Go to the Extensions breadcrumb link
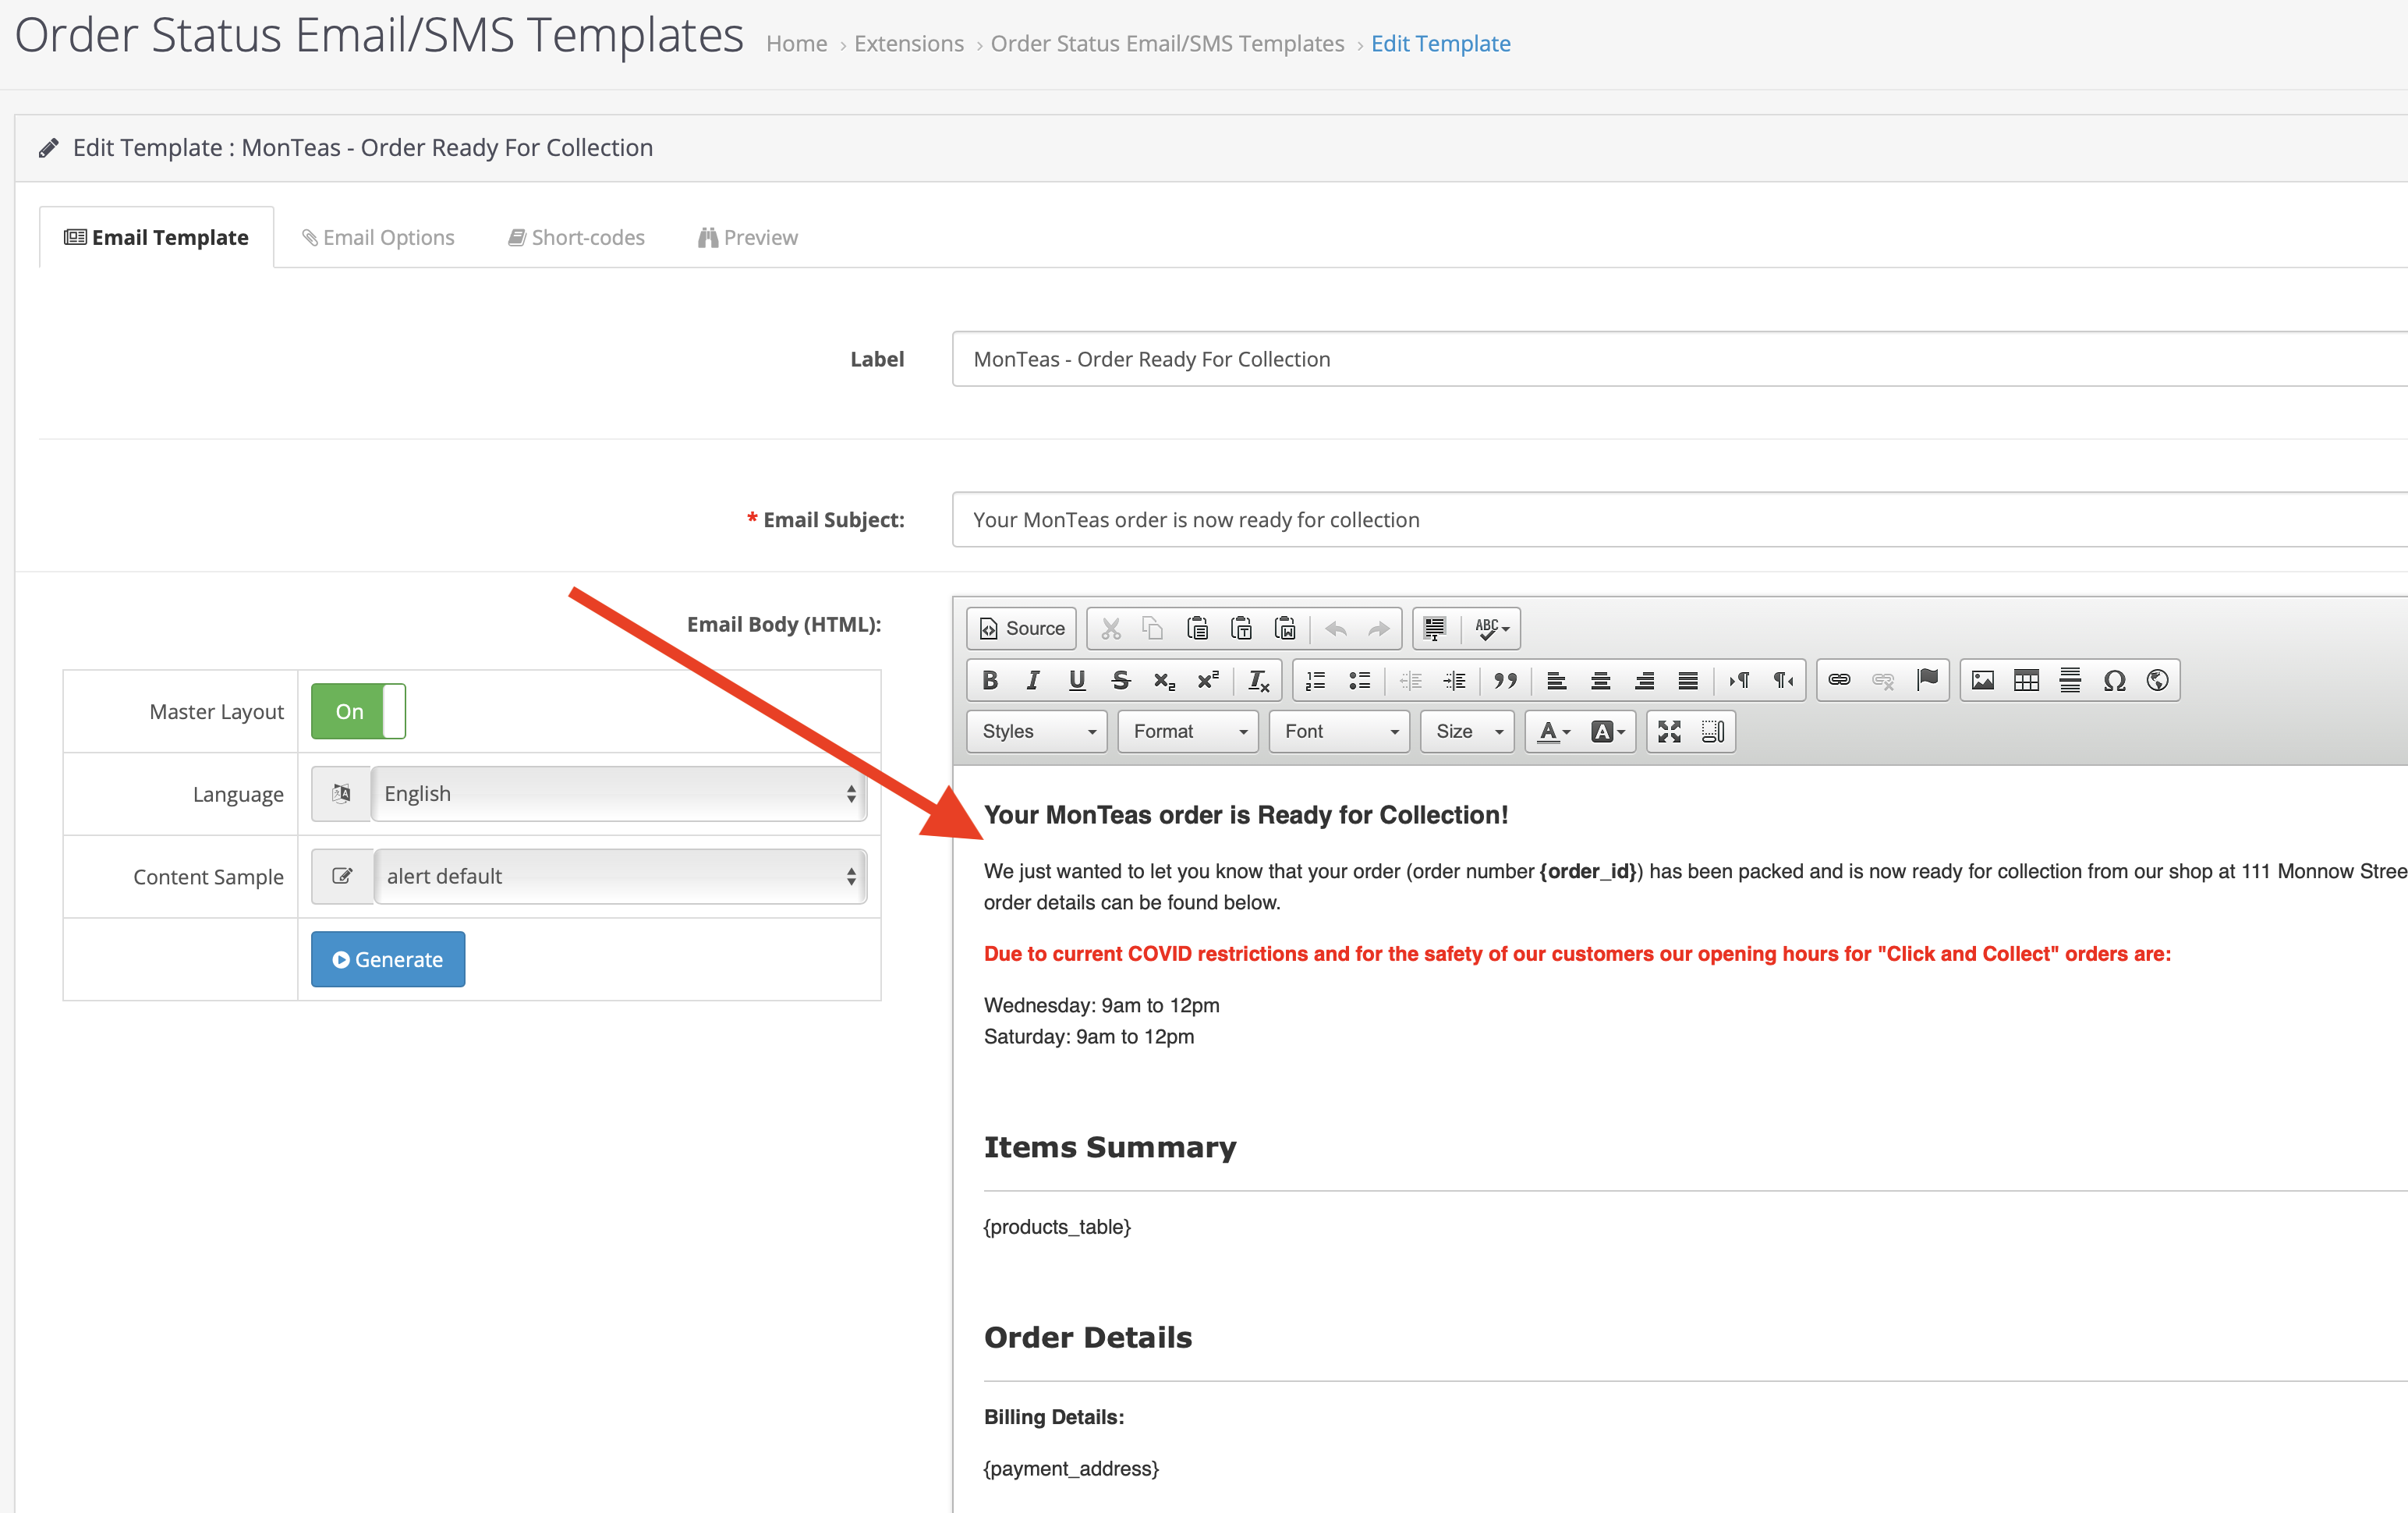The width and height of the screenshot is (2408, 1513). coord(908,44)
